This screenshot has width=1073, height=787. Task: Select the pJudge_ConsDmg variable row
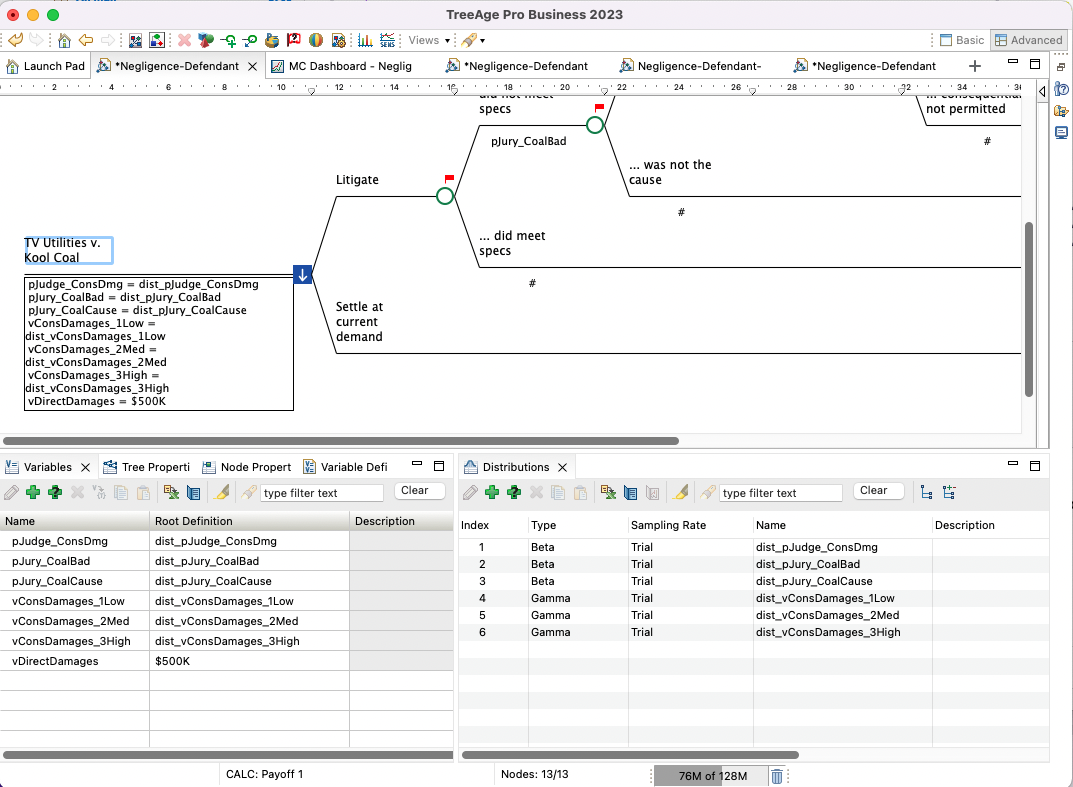pyautogui.click(x=226, y=541)
